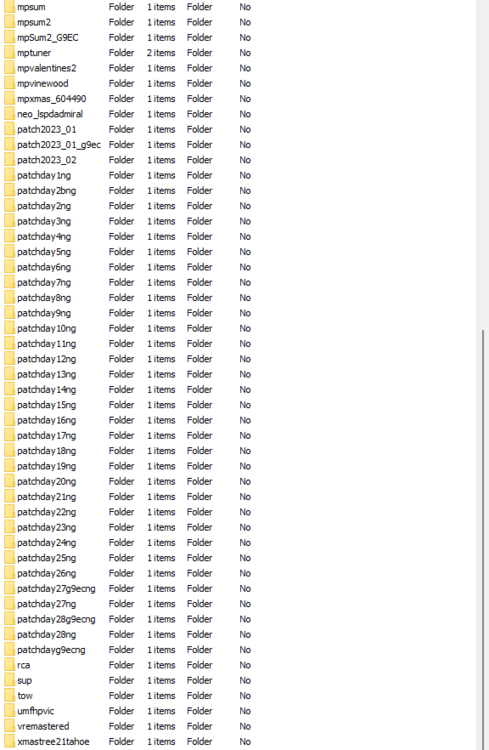Click the patchday3ng folder icon
The width and height of the screenshot is (489, 750).
[9, 221]
